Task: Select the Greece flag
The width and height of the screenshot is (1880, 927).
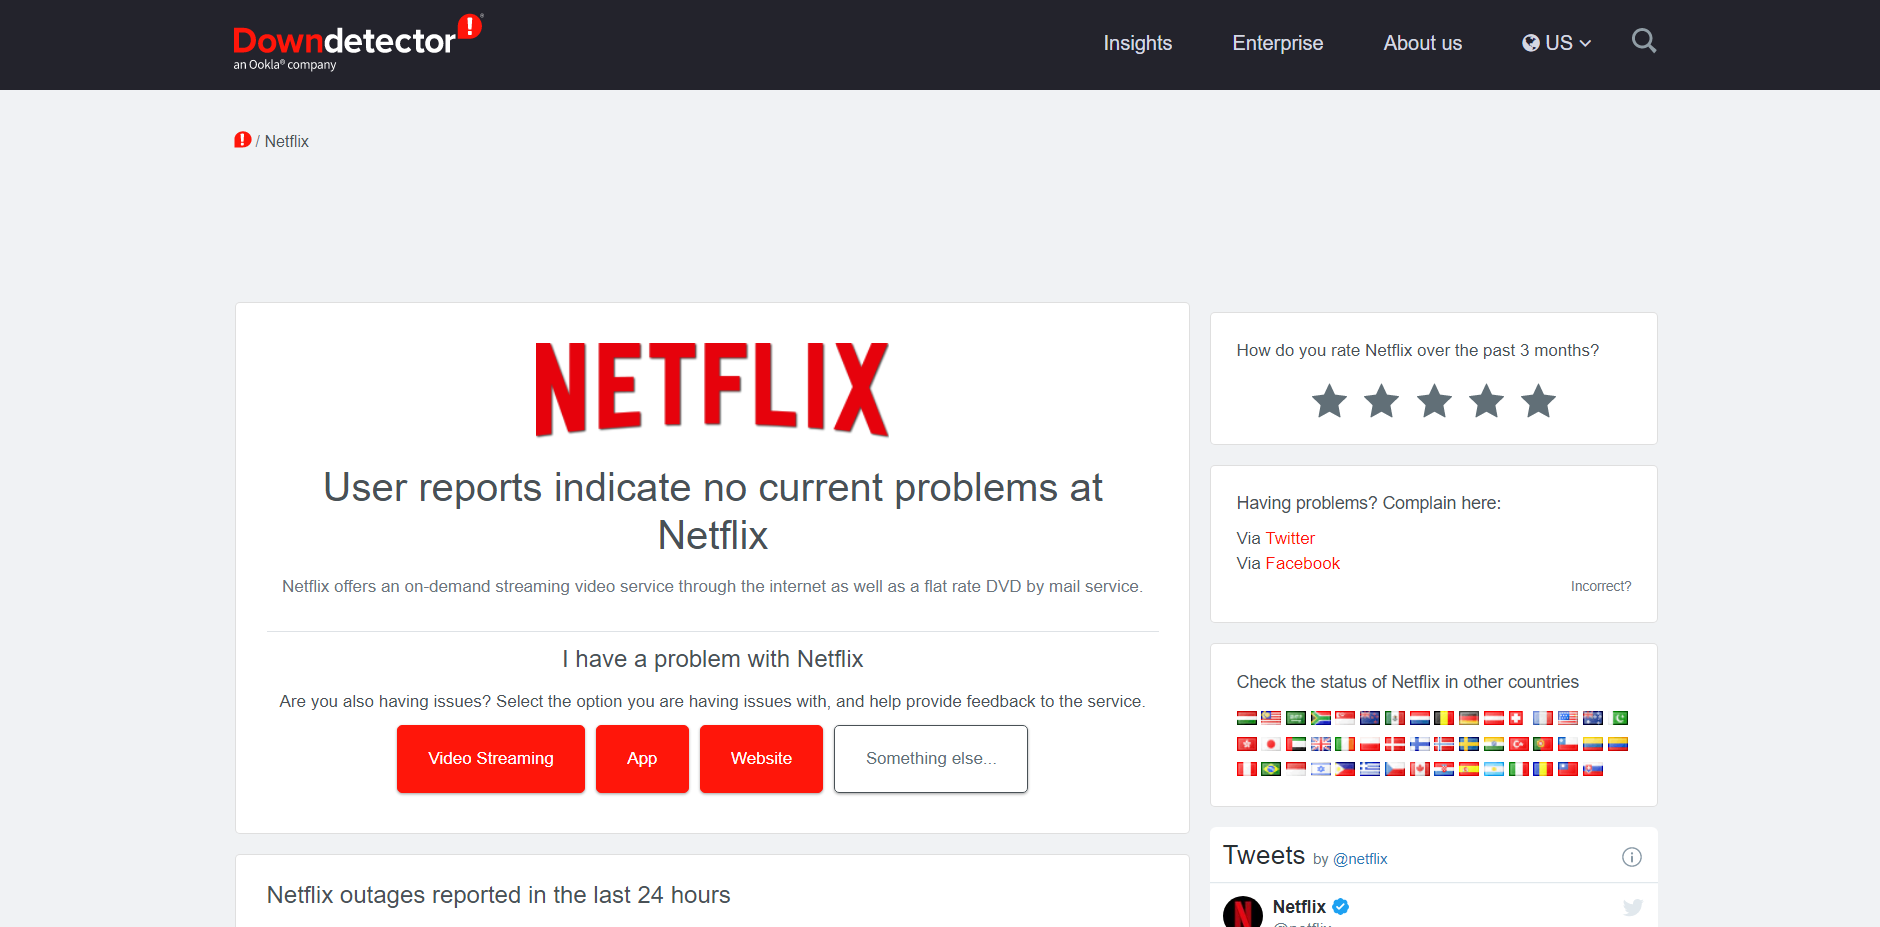Action: (1370, 769)
